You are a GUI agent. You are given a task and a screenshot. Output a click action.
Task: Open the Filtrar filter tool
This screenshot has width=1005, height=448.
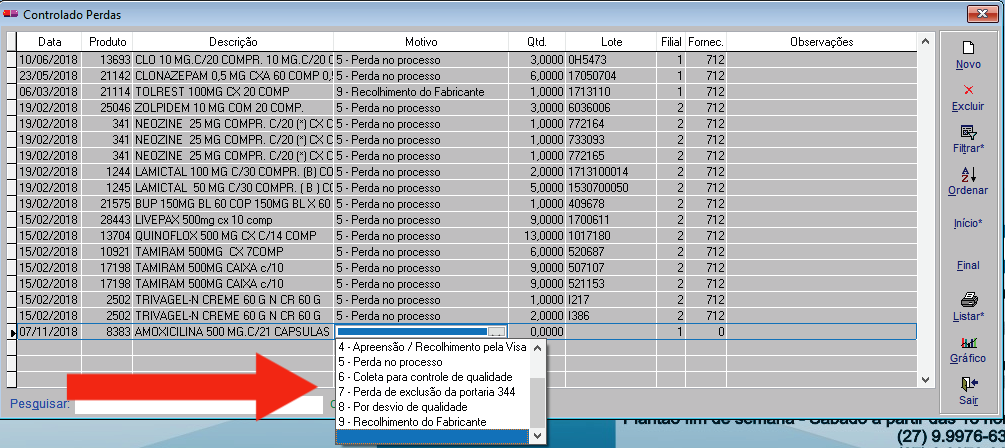click(x=967, y=132)
